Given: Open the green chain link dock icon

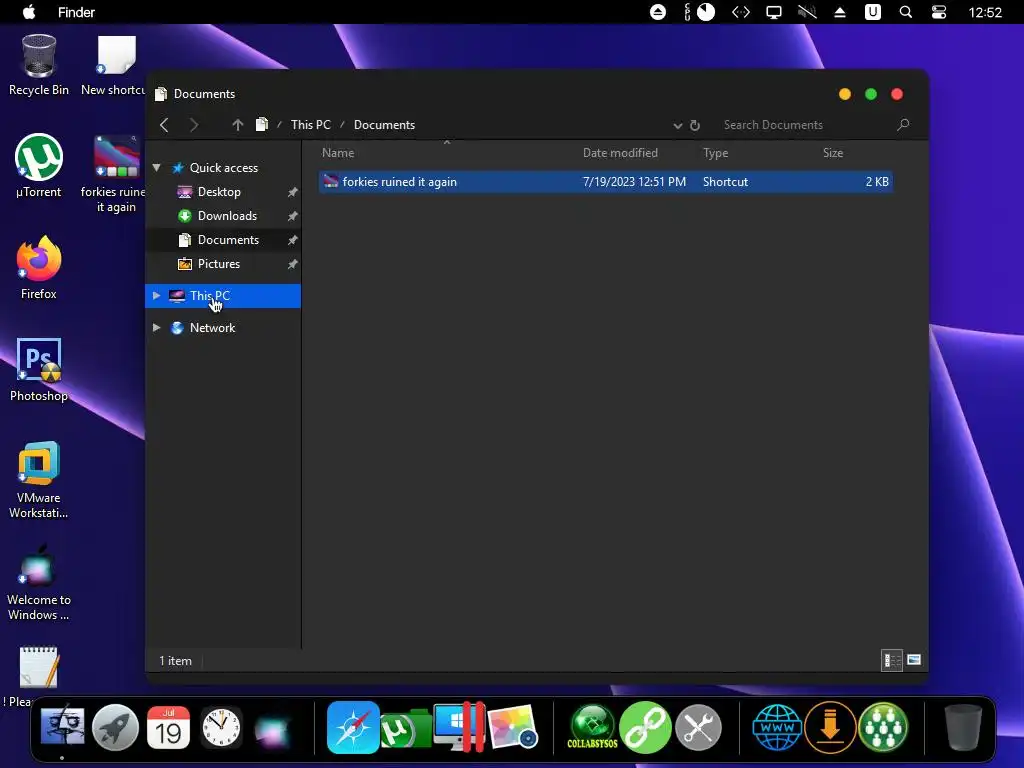Looking at the screenshot, I should (645, 727).
